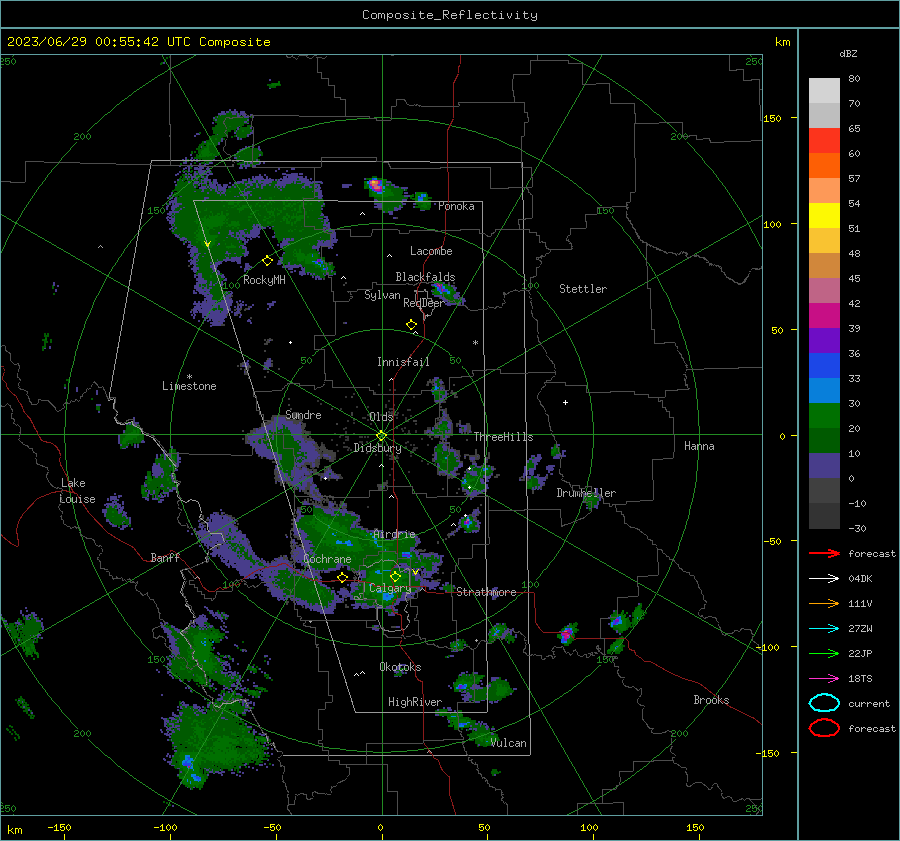The height and width of the screenshot is (841, 900).
Task: Click the Innisfail city label
Action: [403, 362]
